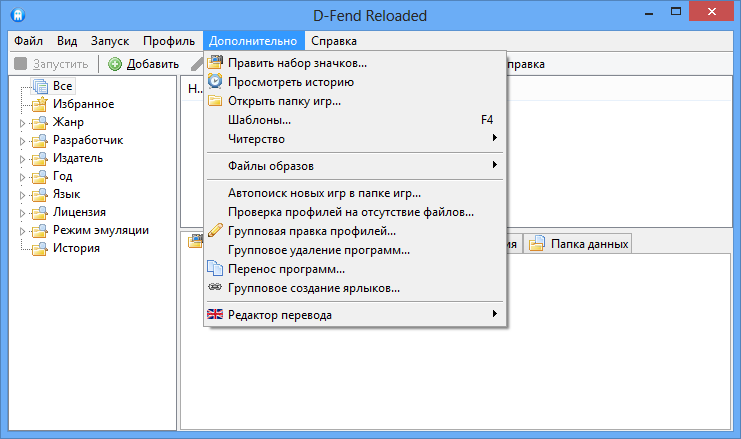Viewport: 741px width, 439px height.
Task: Open the Справка menu
Action: [x=333, y=41]
